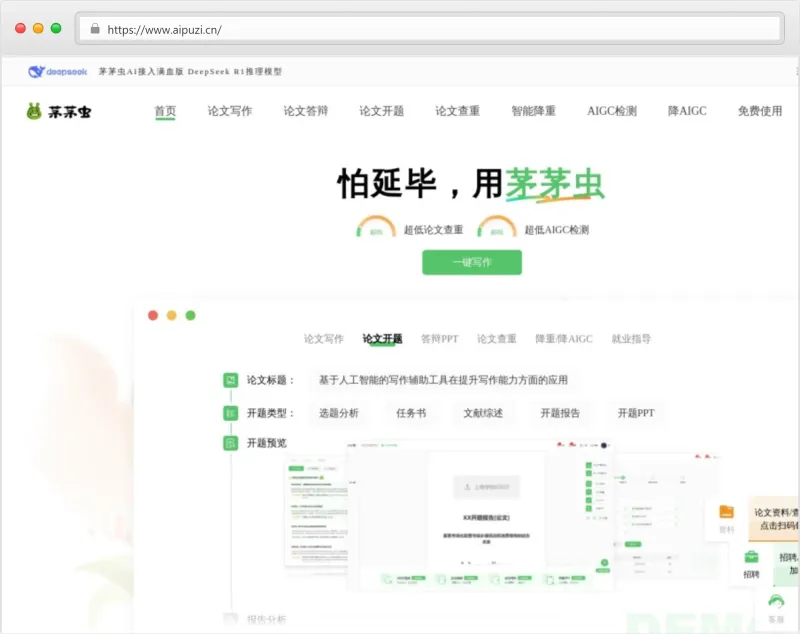Click the center 开题报告 preview thumbnail
800x634 pixels.
(x=480, y=515)
